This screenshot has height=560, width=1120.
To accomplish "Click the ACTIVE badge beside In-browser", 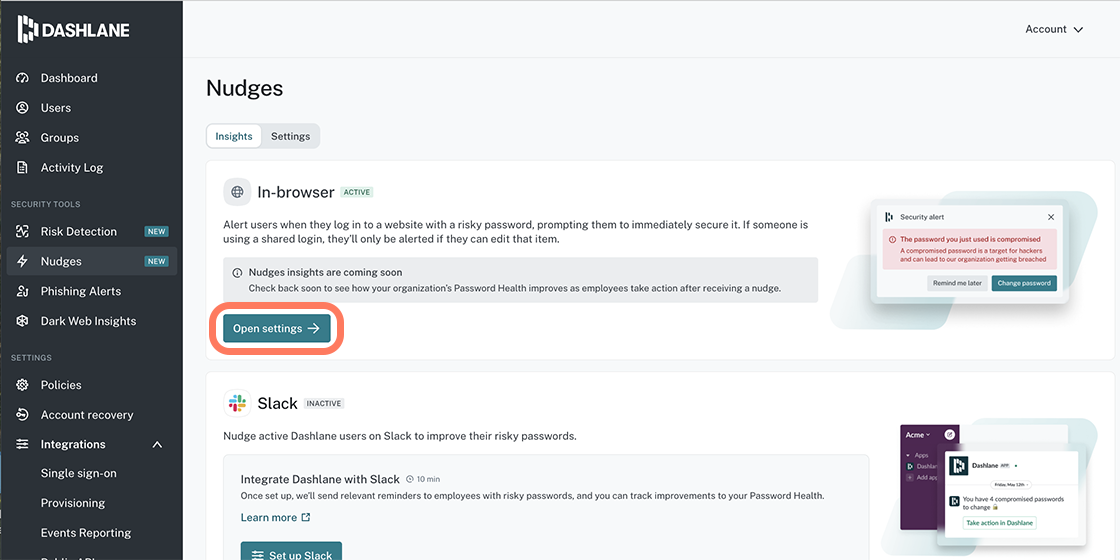I will pyautogui.click(x=357, y=192).
